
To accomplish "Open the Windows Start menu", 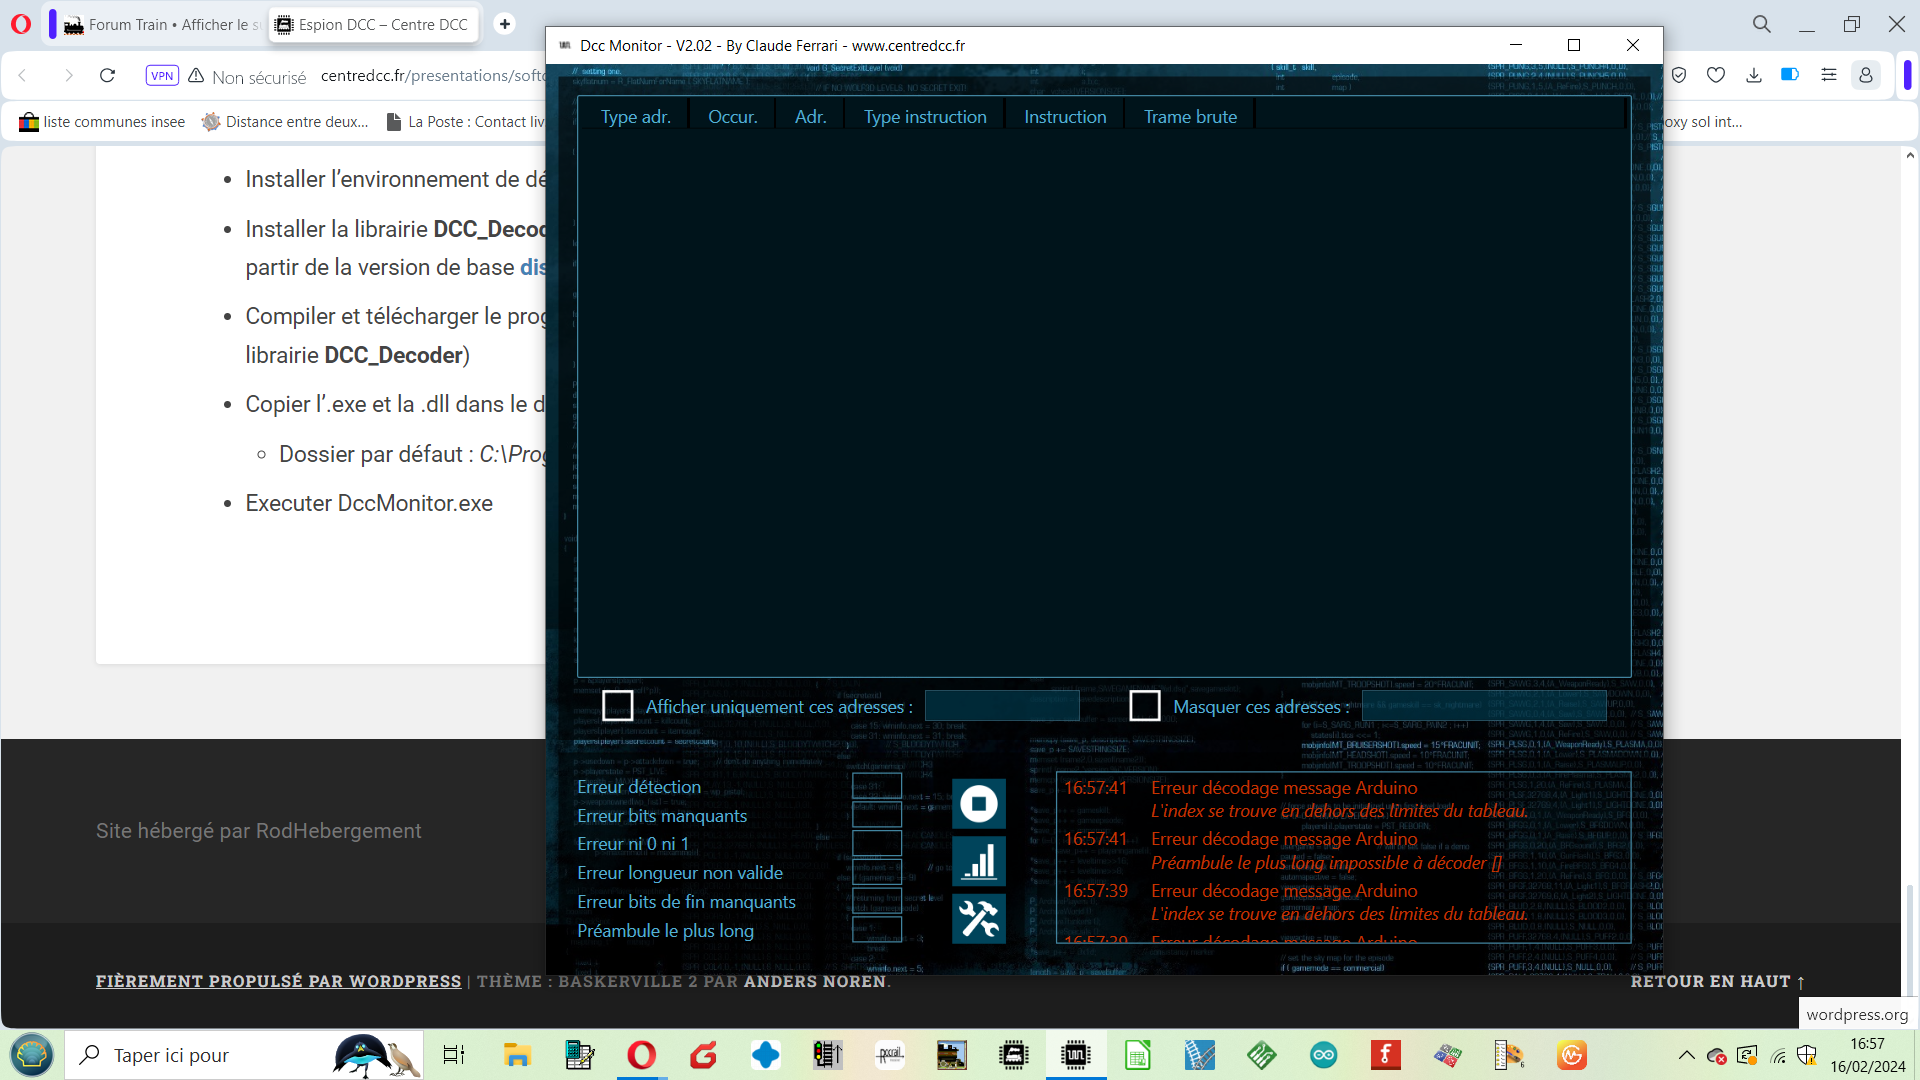I will [32, 1055].
